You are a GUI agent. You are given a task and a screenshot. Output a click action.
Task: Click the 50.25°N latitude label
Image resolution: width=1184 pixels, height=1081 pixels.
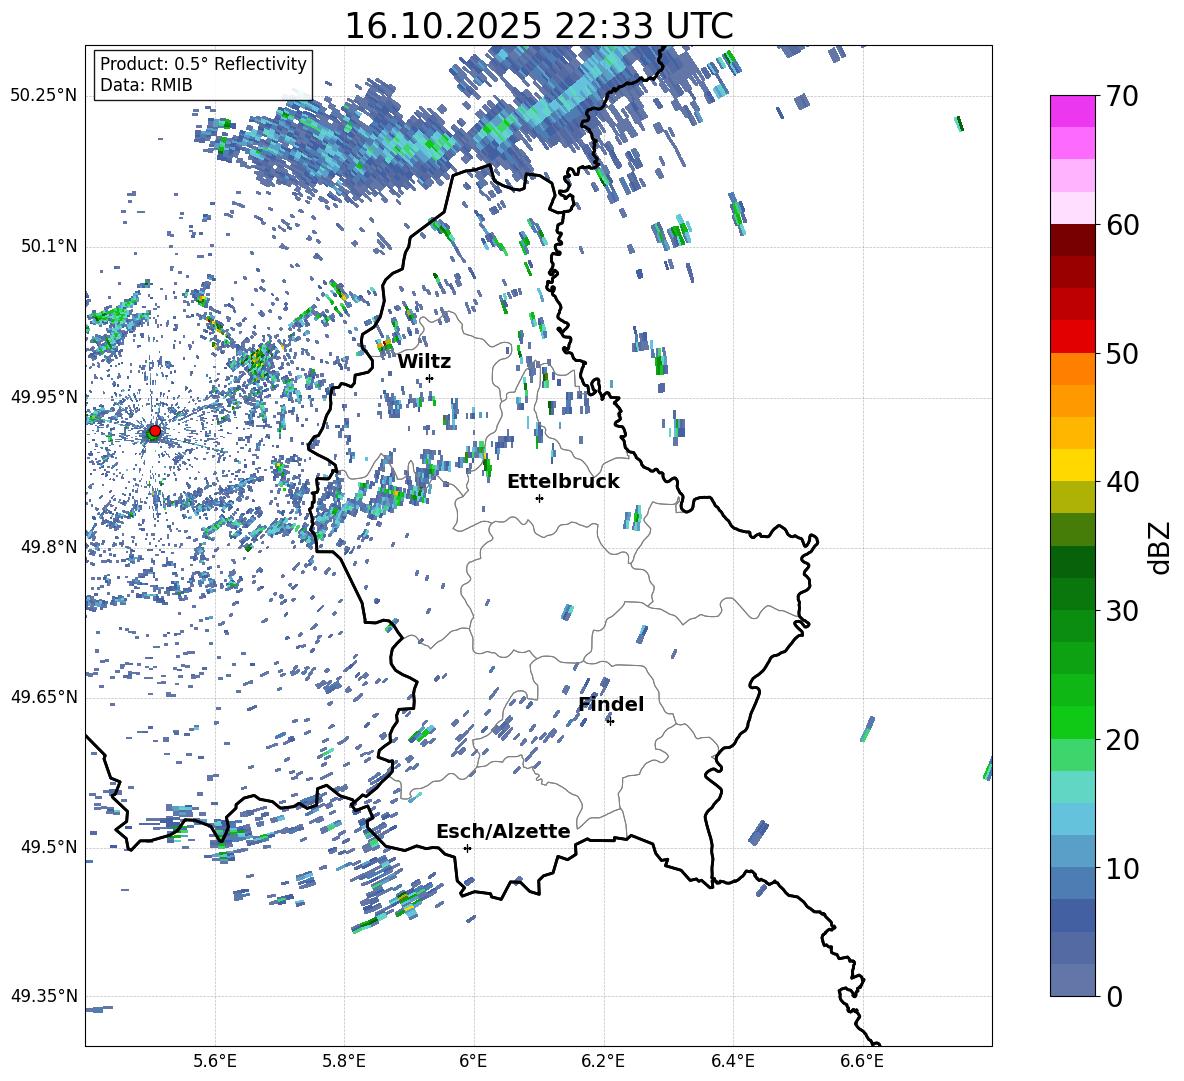coord(44,96)
